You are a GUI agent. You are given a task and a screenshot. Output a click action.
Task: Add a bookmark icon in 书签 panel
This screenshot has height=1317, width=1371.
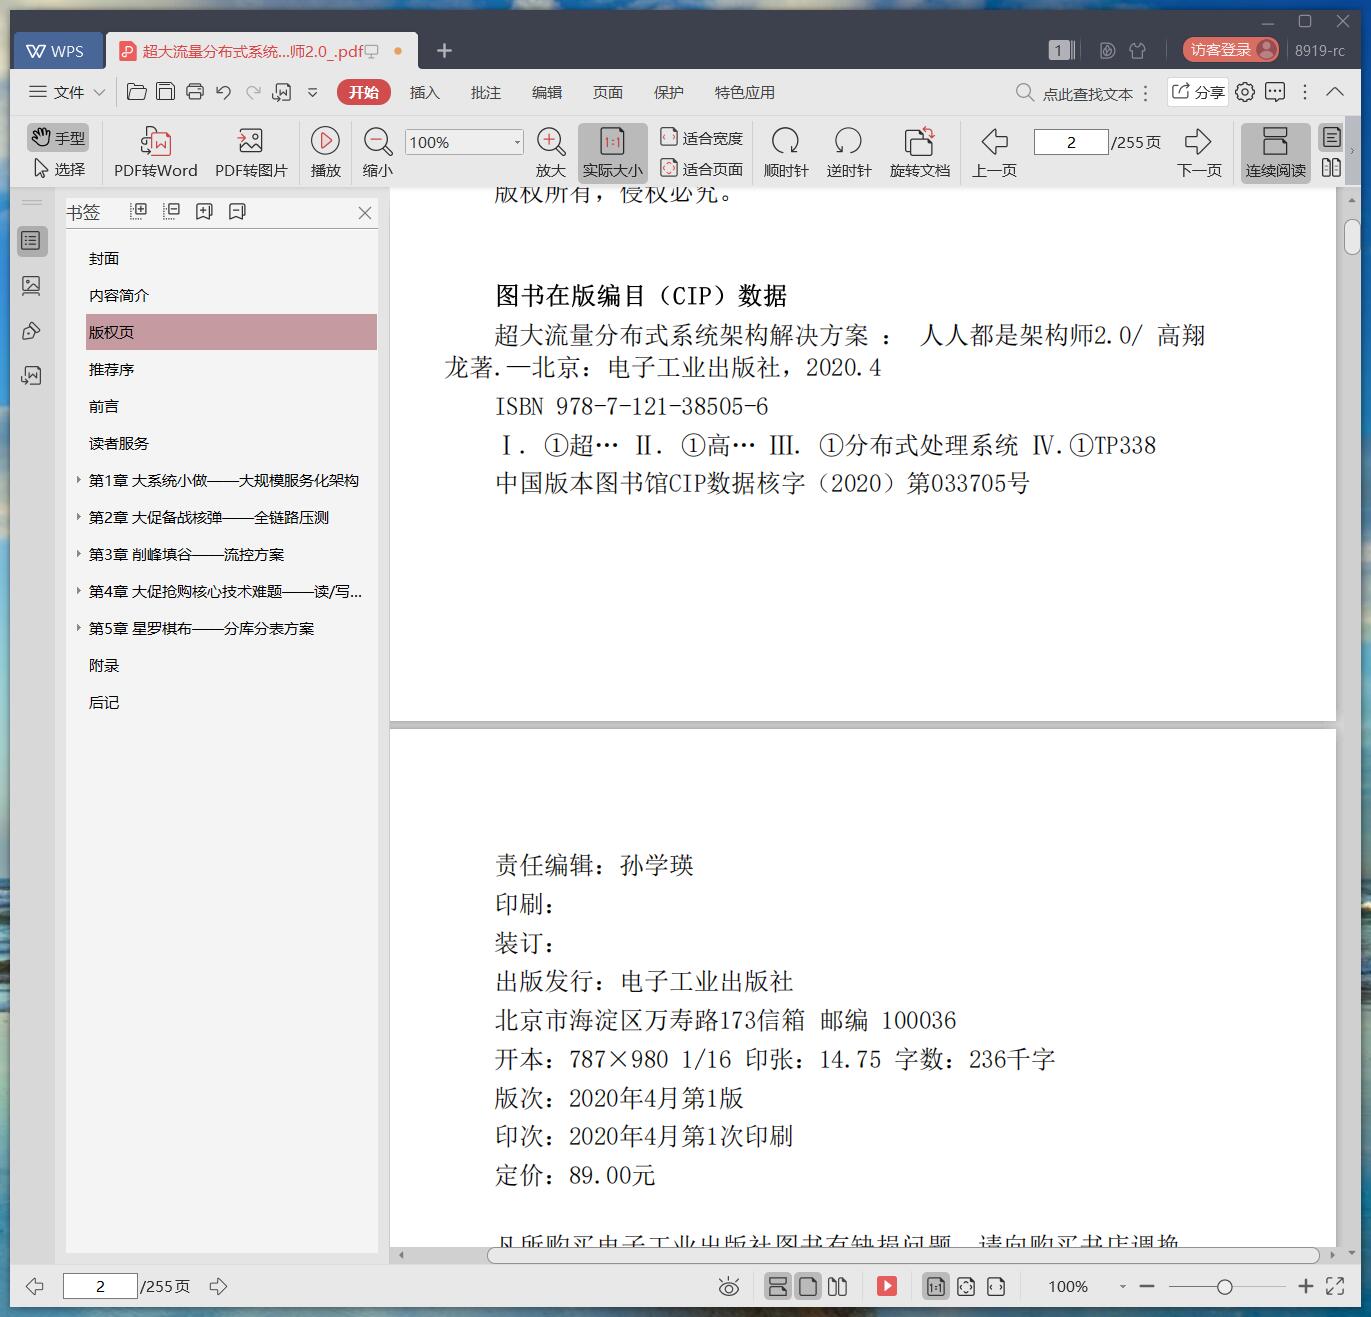click(204, 211)
